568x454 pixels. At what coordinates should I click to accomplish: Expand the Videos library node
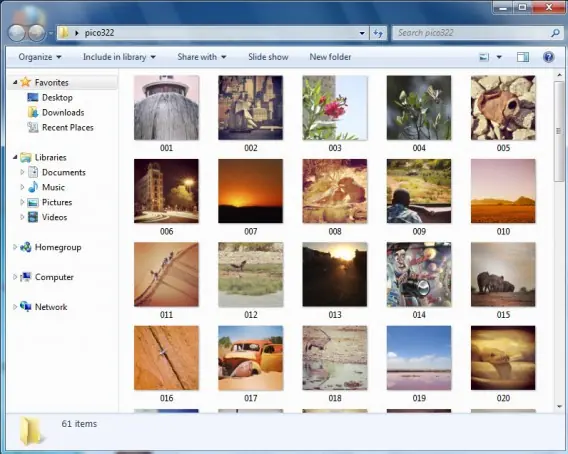(22, 217)
